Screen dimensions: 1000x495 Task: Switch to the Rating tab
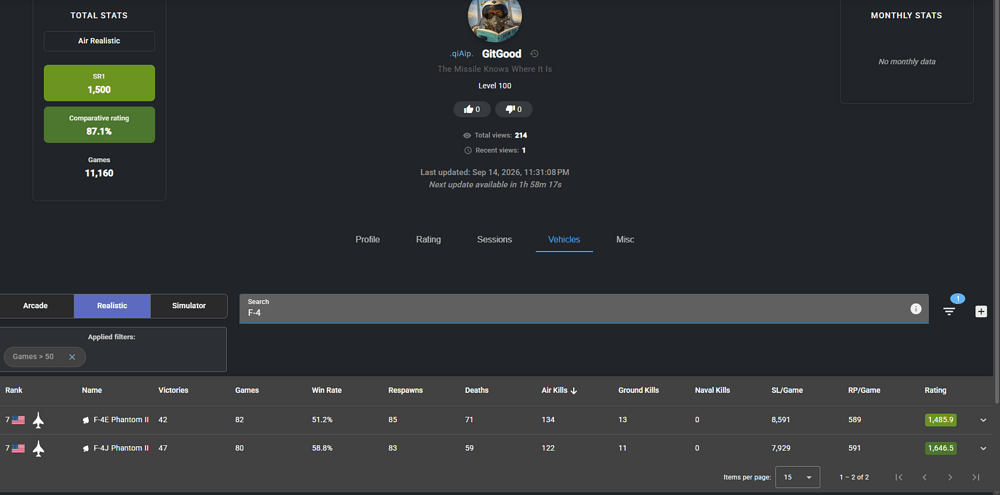coord(429,240)
